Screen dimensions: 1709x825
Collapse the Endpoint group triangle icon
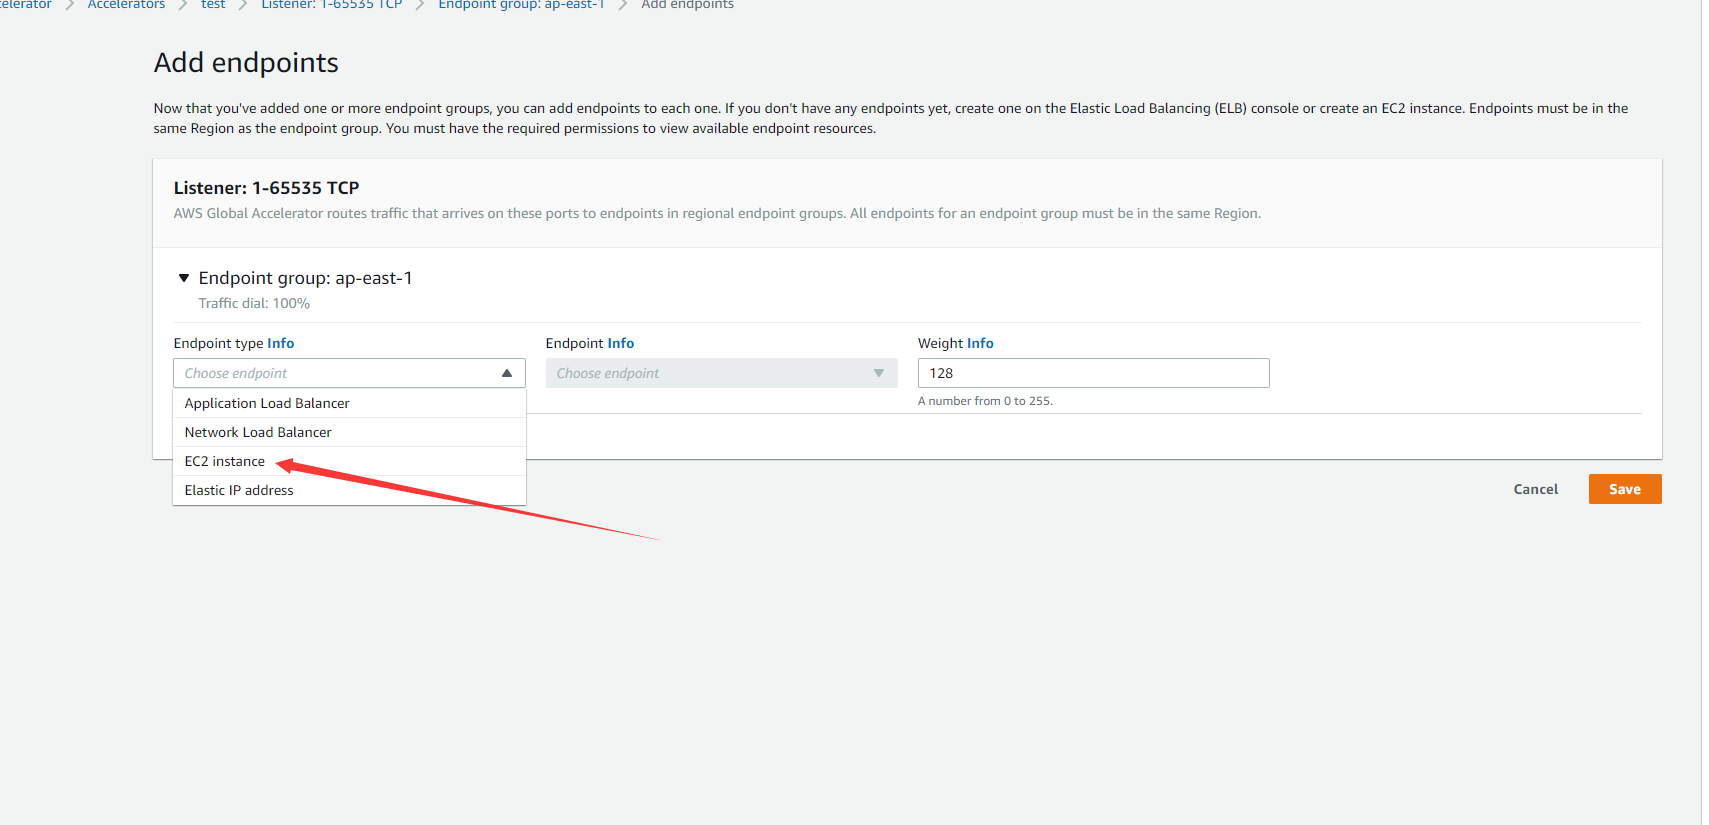tap(184, 278)
